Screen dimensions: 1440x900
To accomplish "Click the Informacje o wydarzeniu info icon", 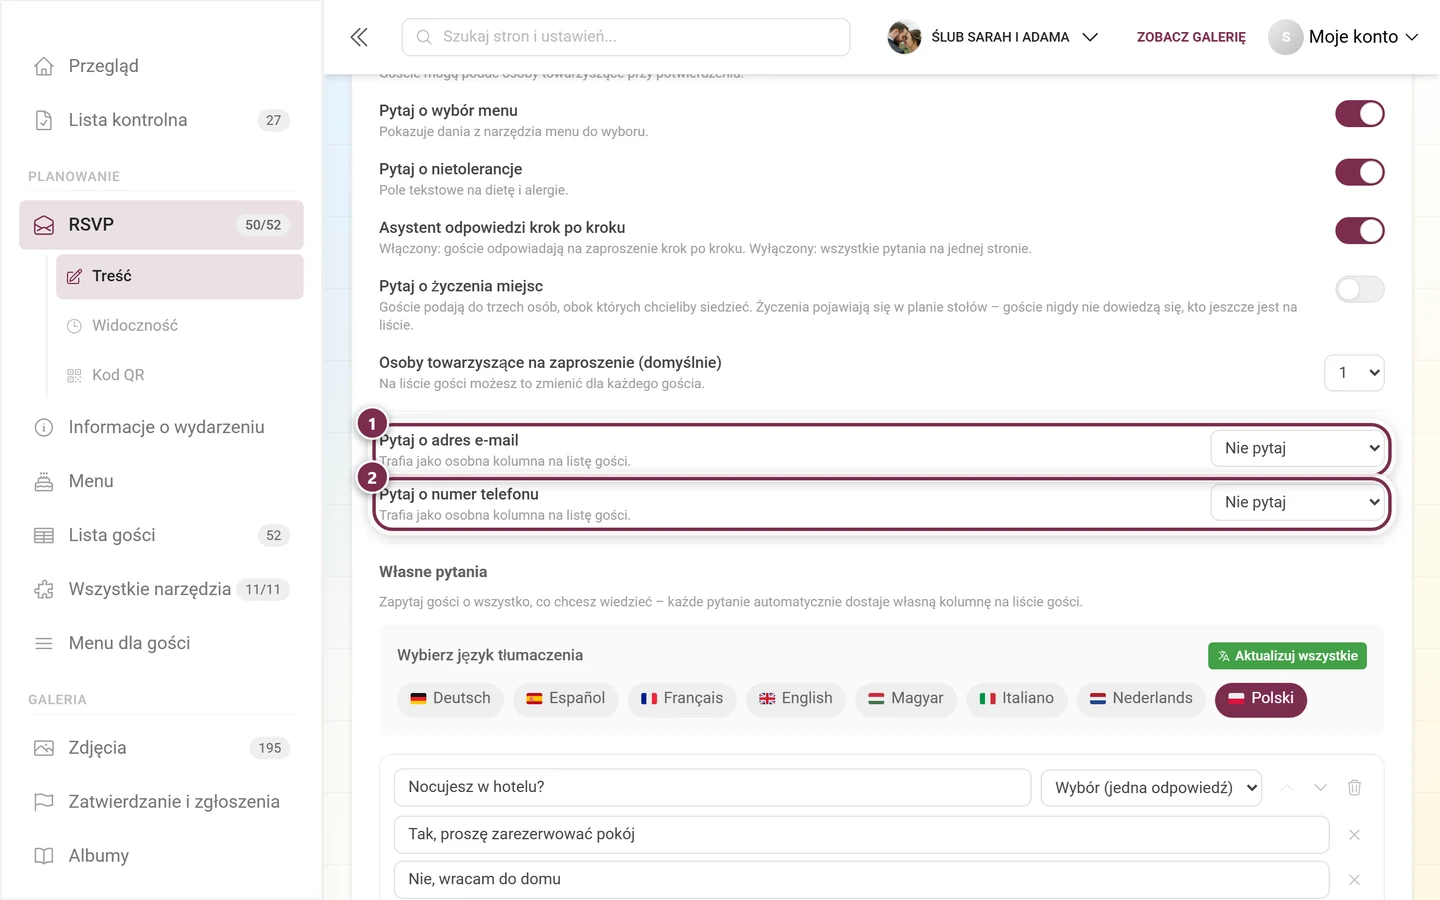I will [x=44, y=428].
